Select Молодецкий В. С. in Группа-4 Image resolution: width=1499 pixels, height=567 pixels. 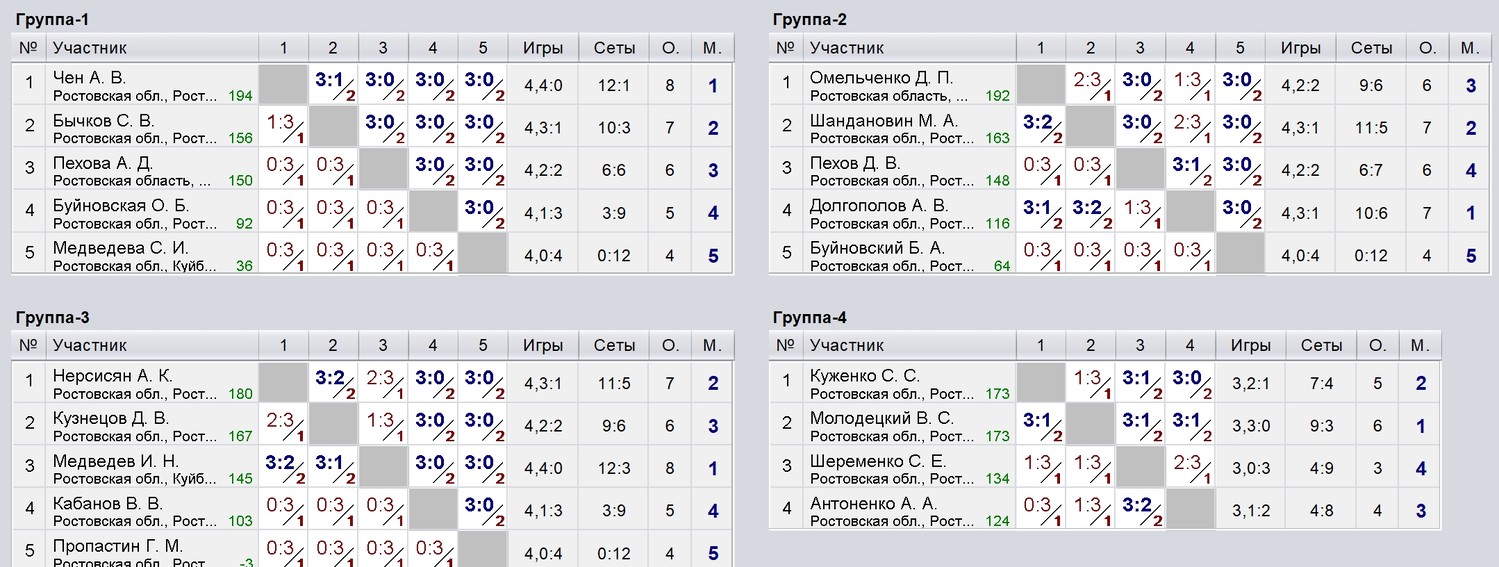(x=882, y=418)
